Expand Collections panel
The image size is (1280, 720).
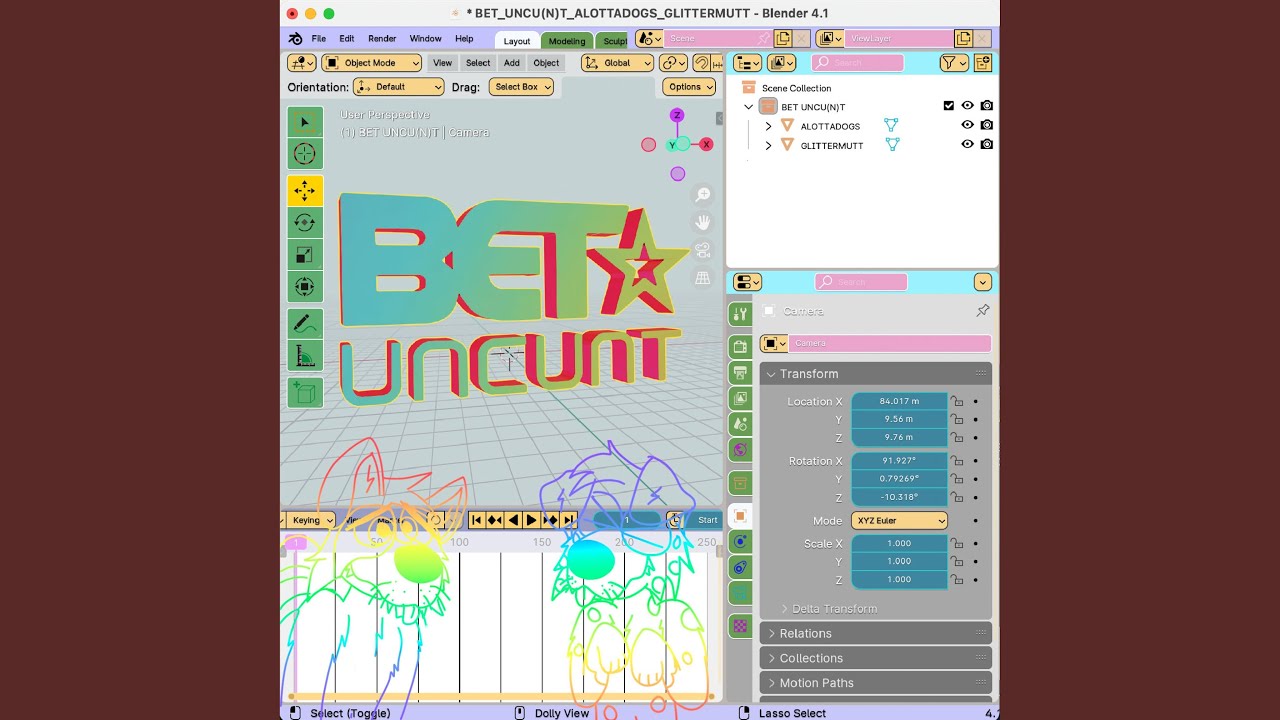point(876,658)
